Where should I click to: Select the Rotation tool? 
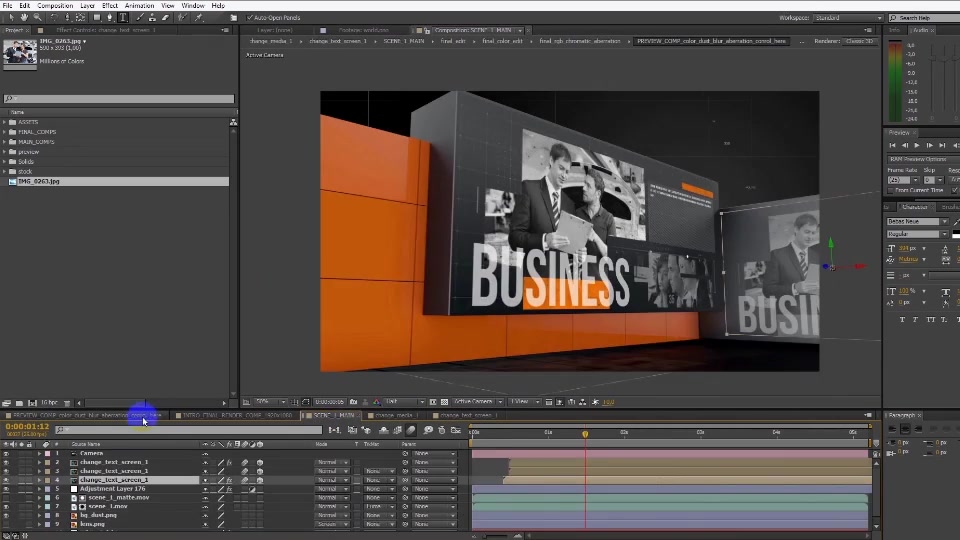[x=54, y=18]
